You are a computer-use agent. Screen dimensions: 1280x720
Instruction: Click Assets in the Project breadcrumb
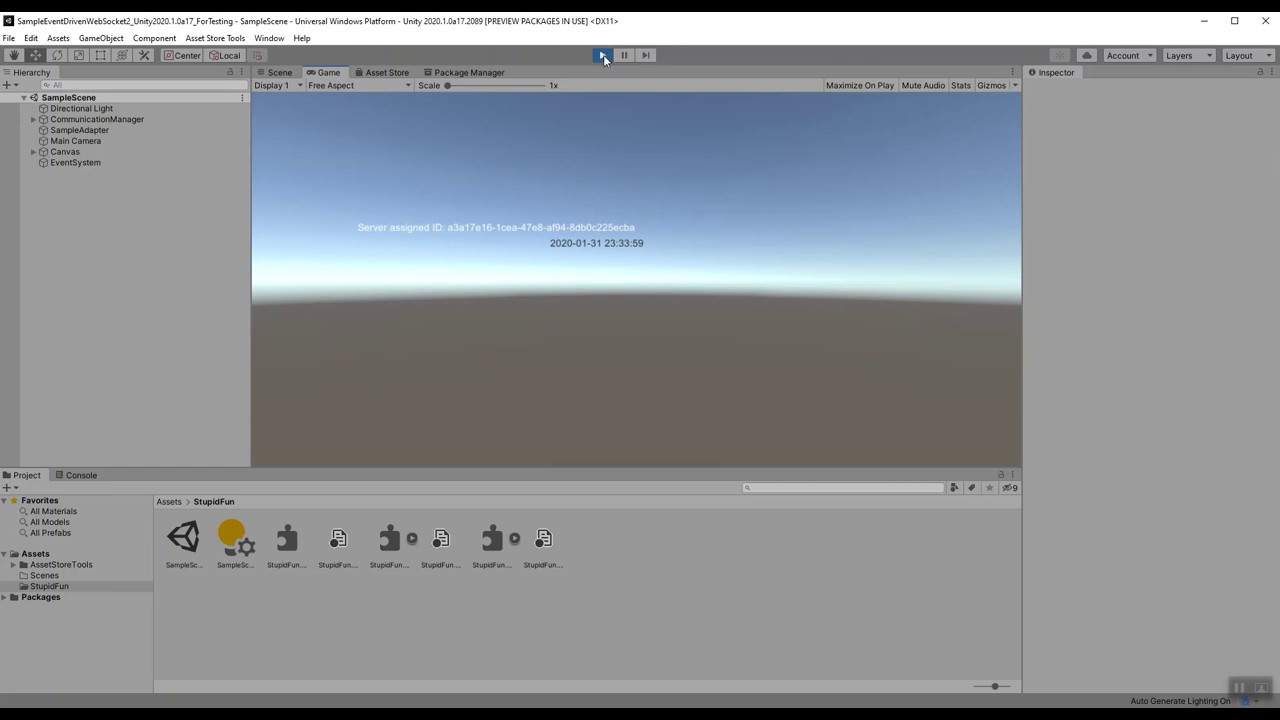pos(169,502)
